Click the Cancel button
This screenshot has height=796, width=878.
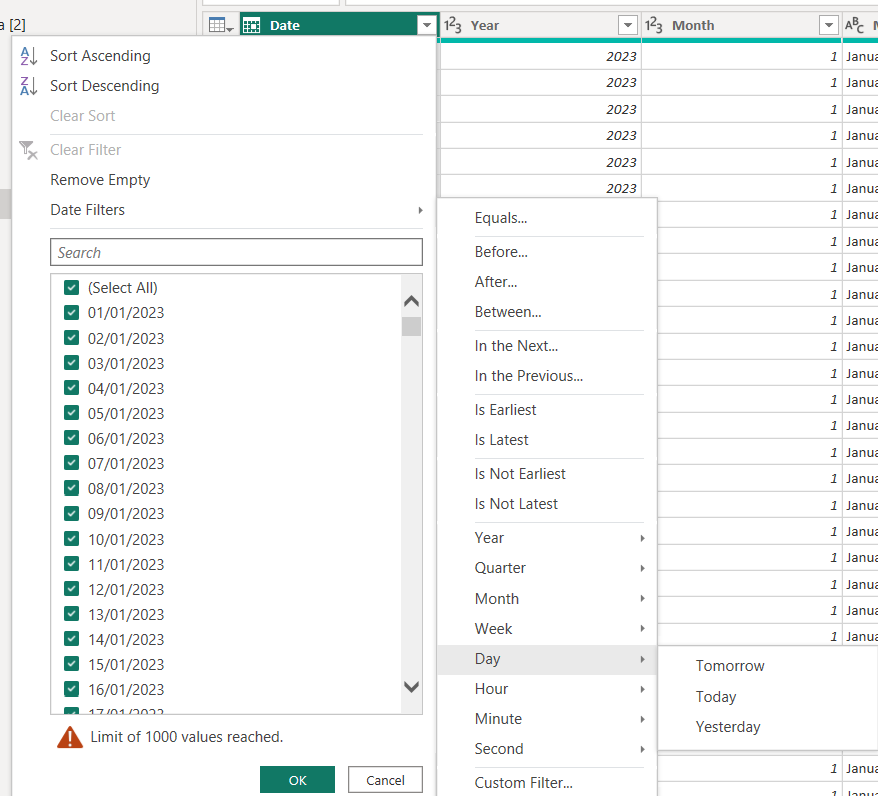(385, 780)
